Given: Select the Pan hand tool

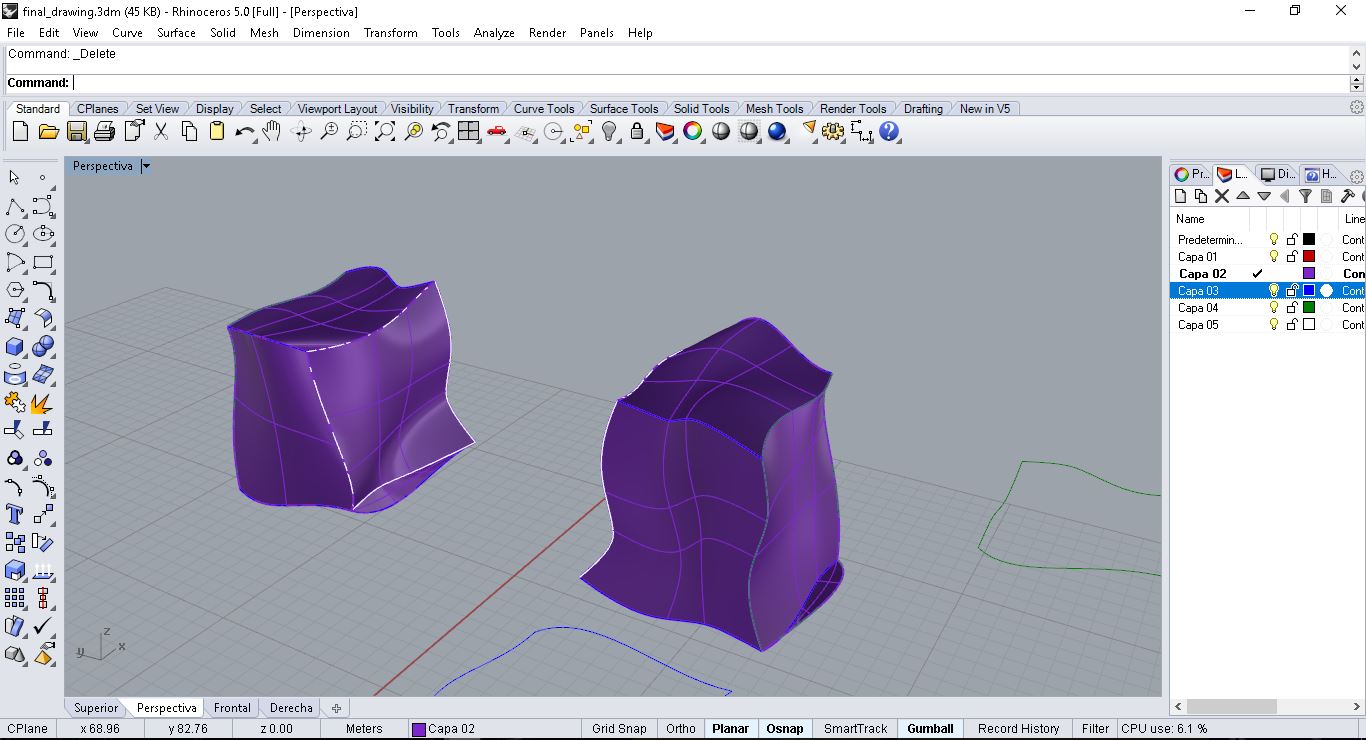Looking at the screenshot, I should pyautogui.click(x=272, y=131).
